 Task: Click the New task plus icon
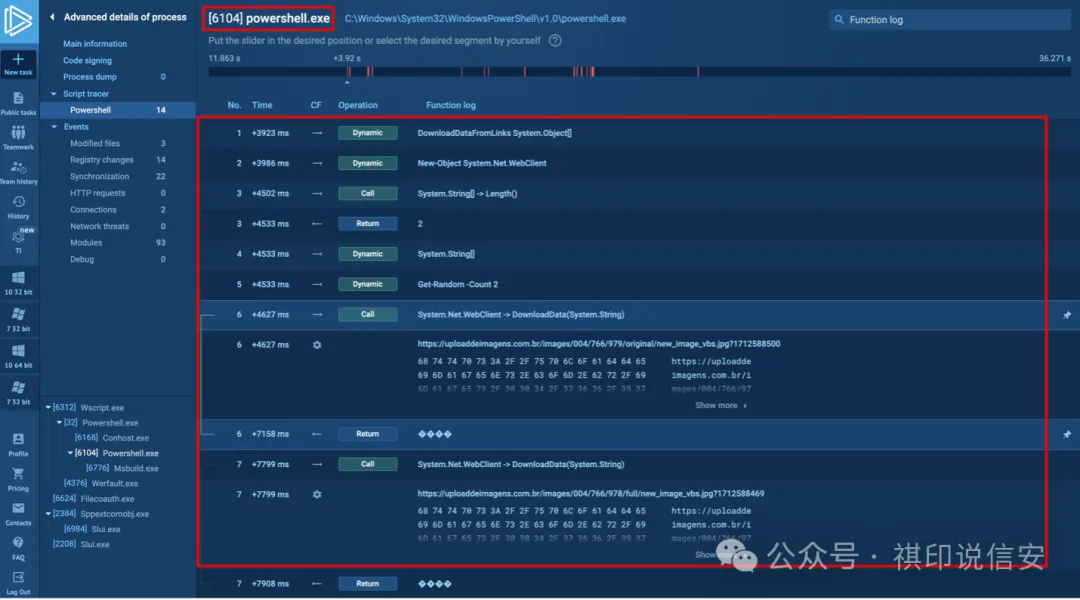pos(18,60)
